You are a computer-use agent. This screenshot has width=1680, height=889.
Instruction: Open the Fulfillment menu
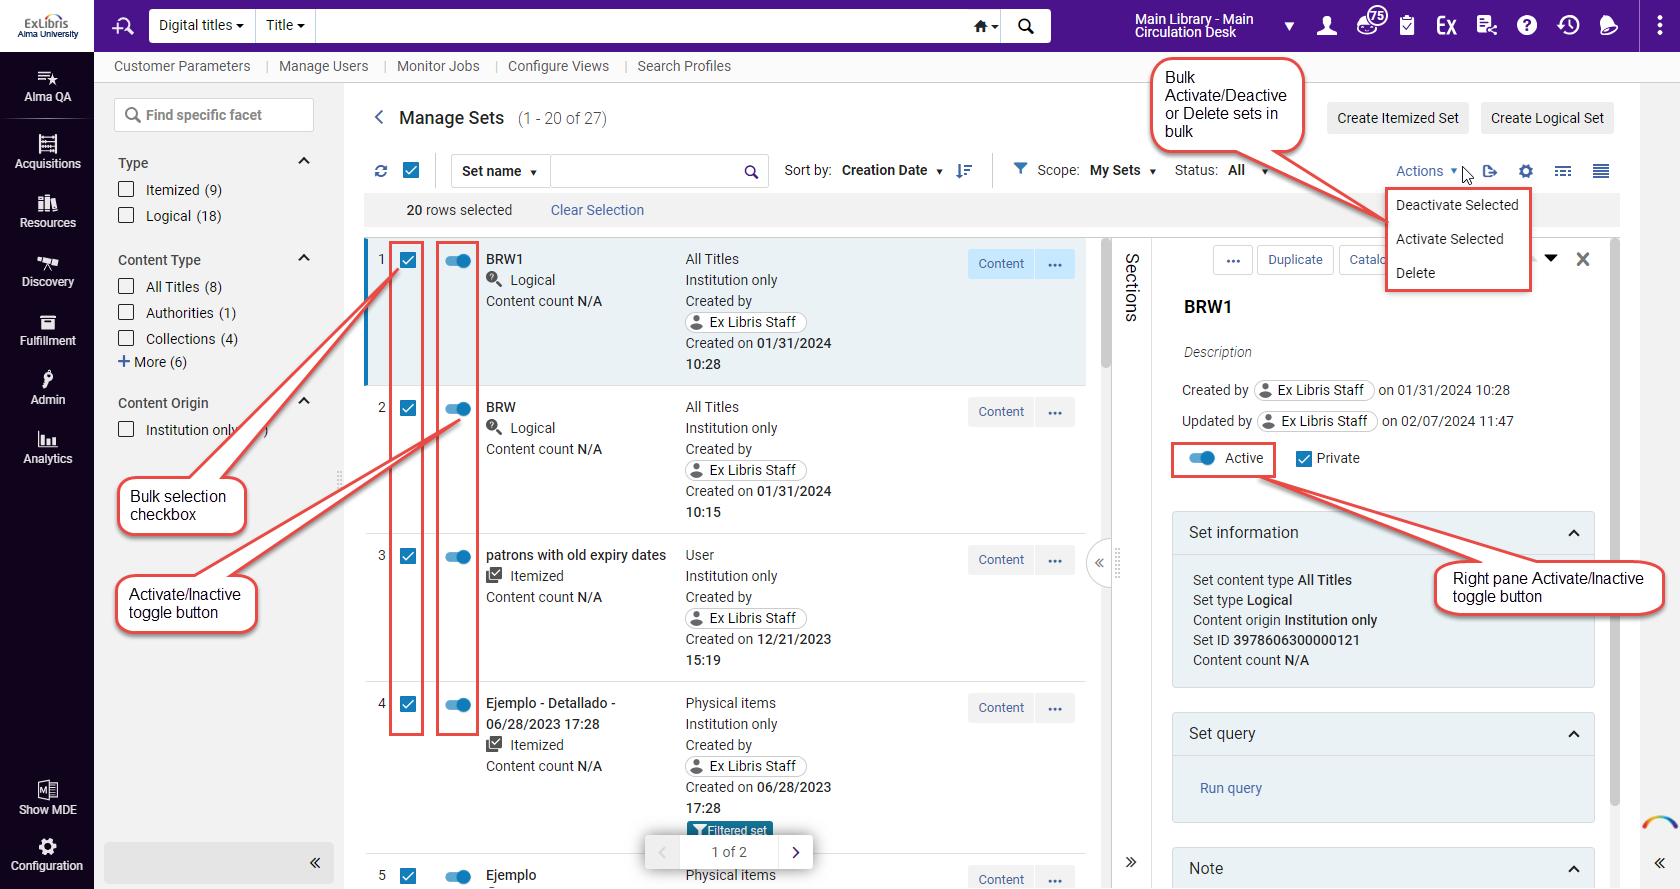click(x=47, y=329)
